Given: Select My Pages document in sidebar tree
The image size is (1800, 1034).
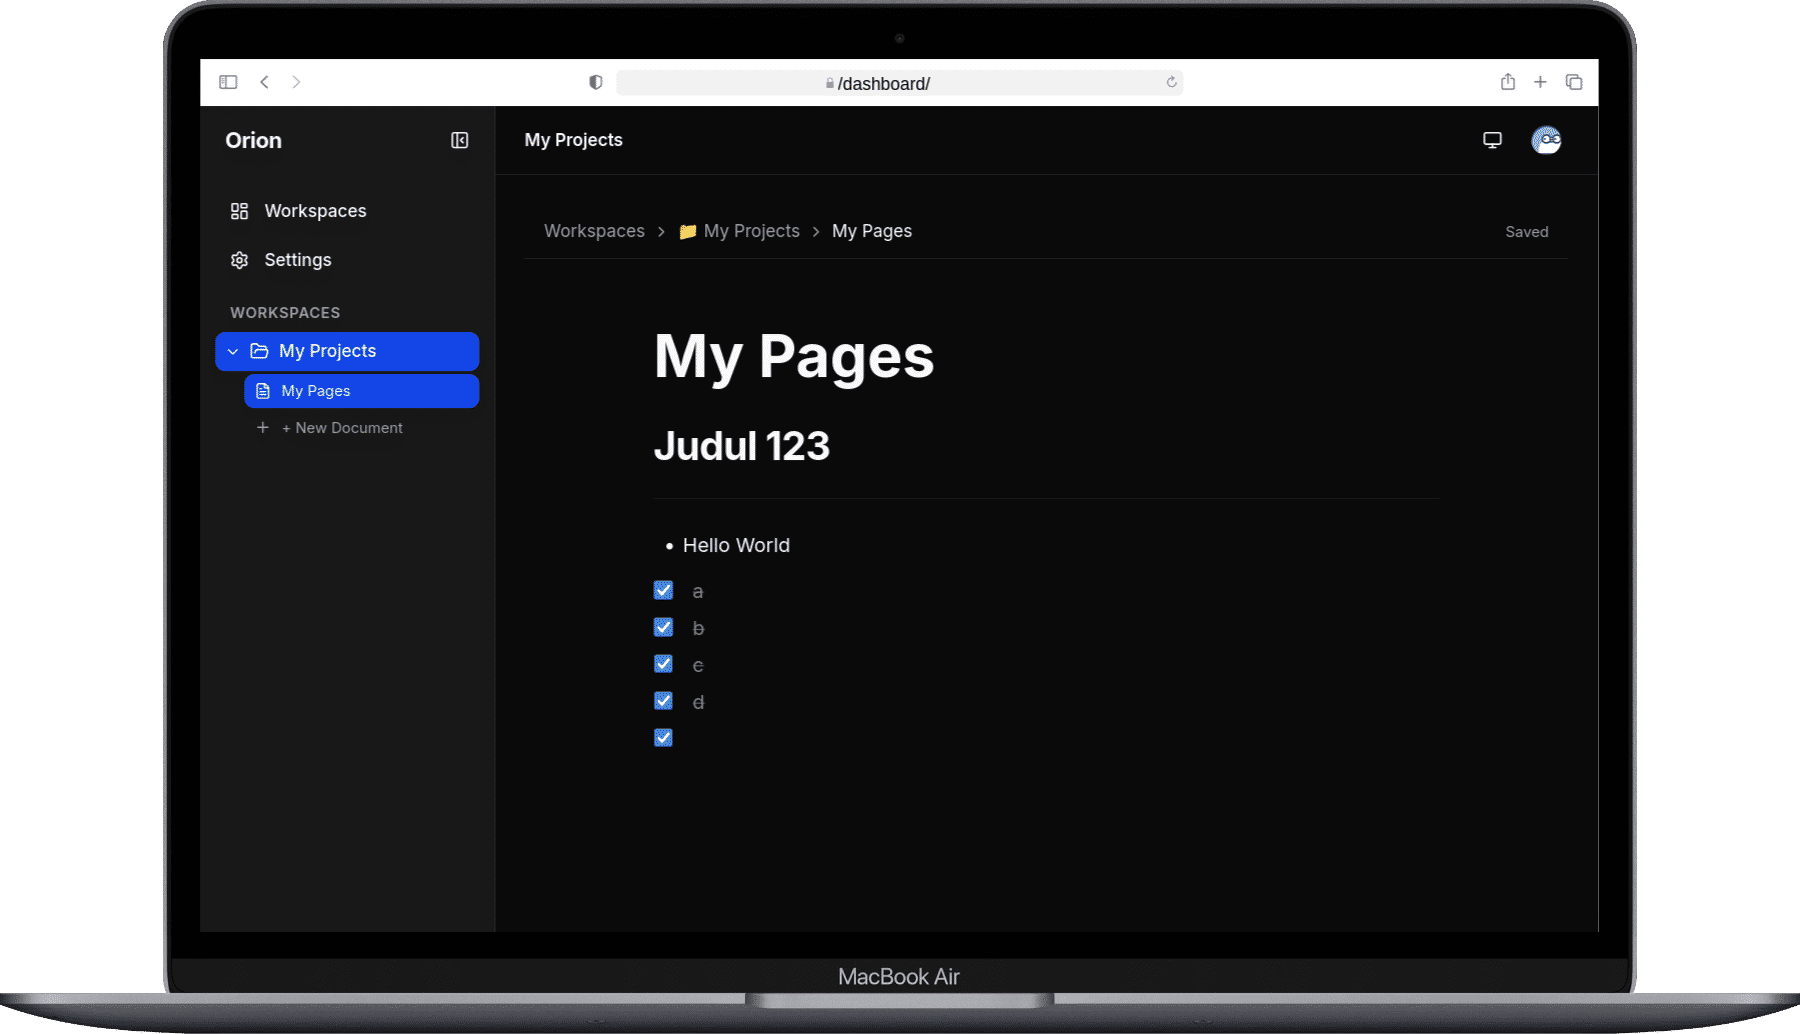Looking at the screenshot, I should 361,391.
